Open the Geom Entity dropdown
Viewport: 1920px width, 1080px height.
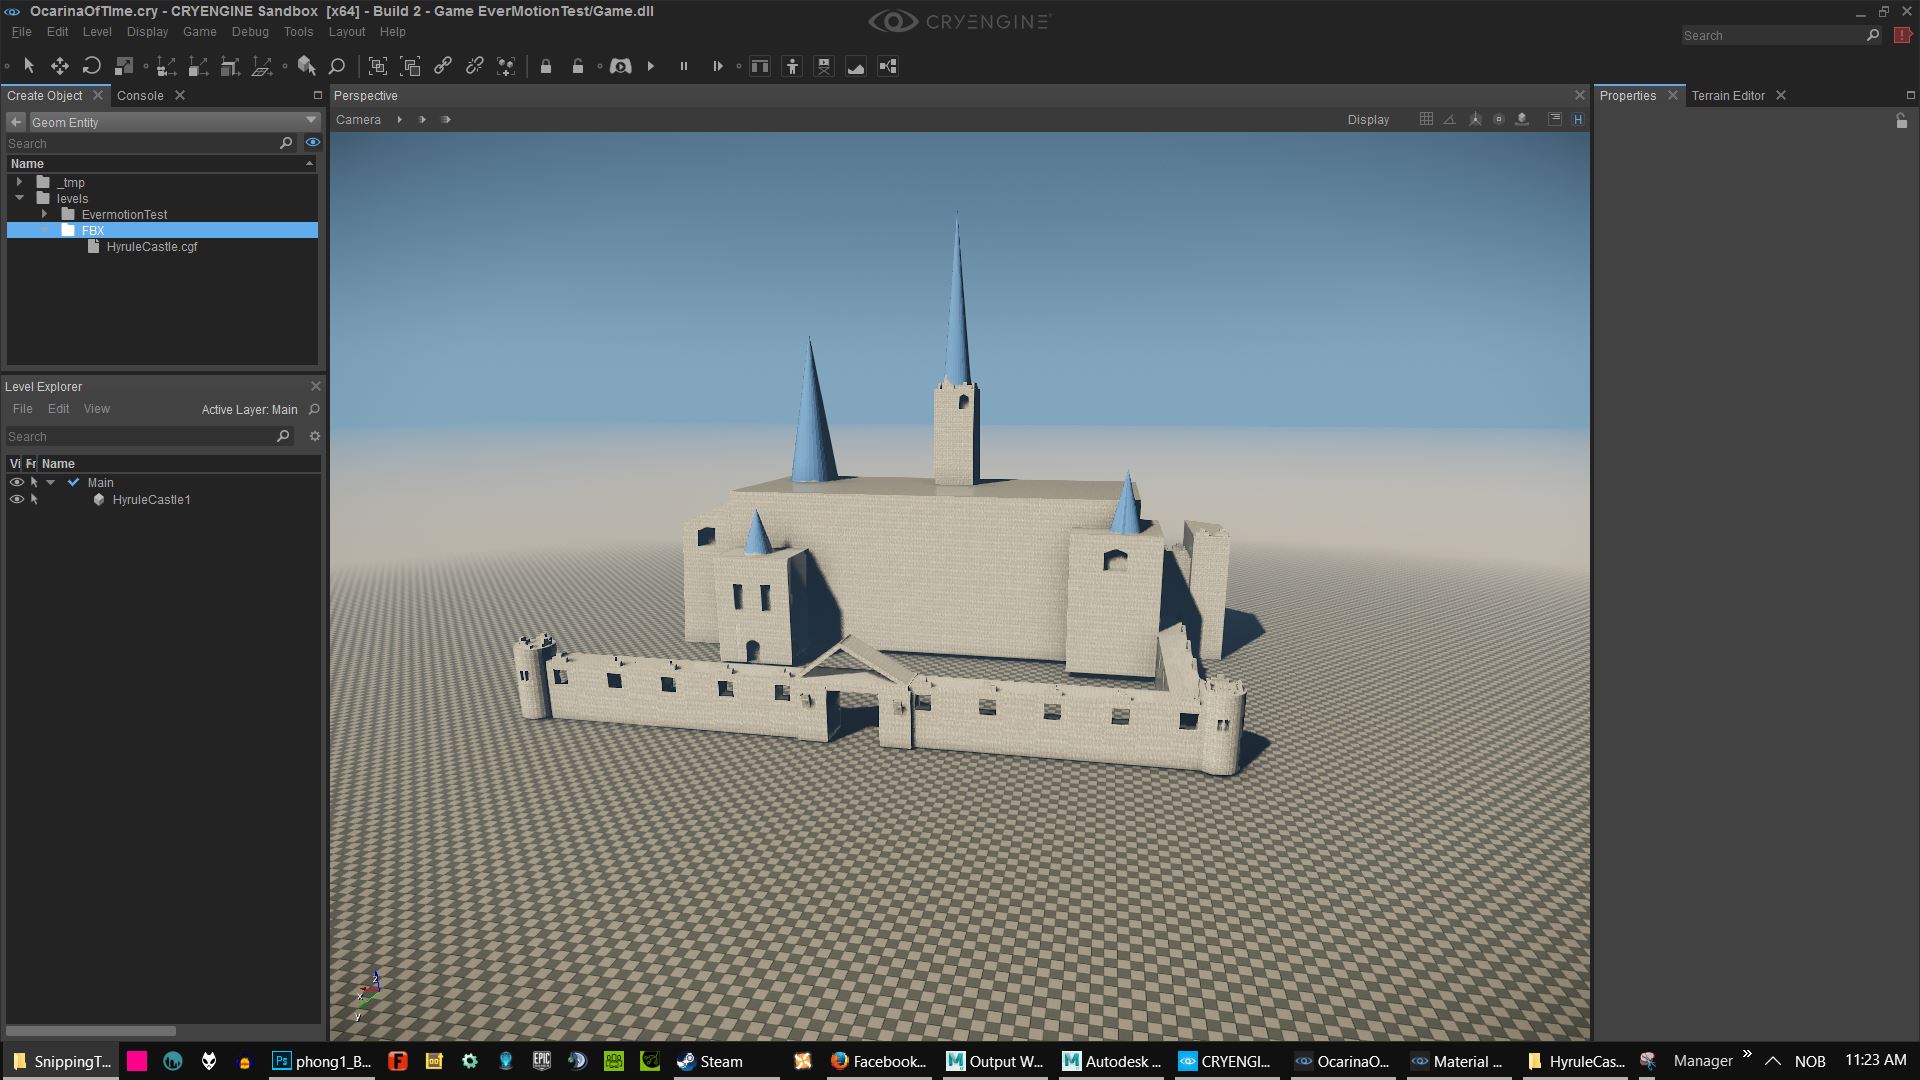pyautogui.click(x=173, y=122)
